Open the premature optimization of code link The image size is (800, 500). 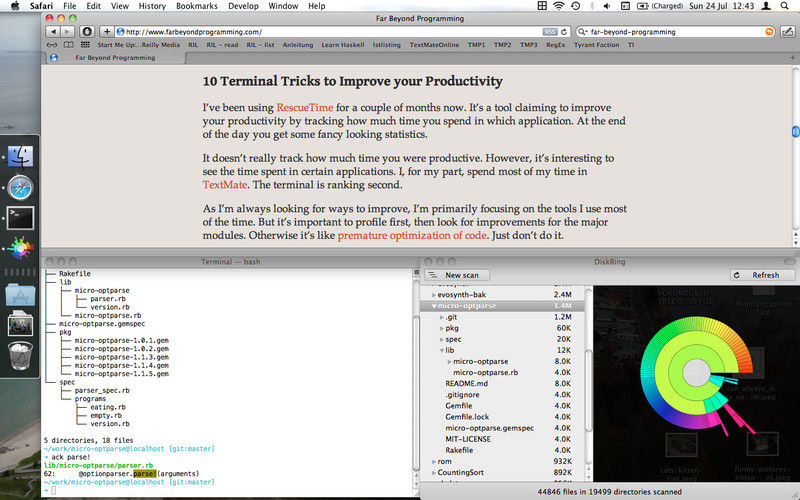point(412,235)
